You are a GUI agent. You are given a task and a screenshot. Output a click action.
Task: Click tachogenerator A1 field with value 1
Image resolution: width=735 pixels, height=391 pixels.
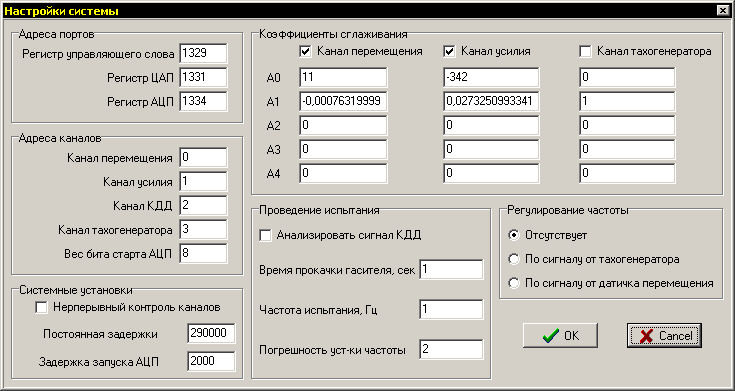(627, 101)
